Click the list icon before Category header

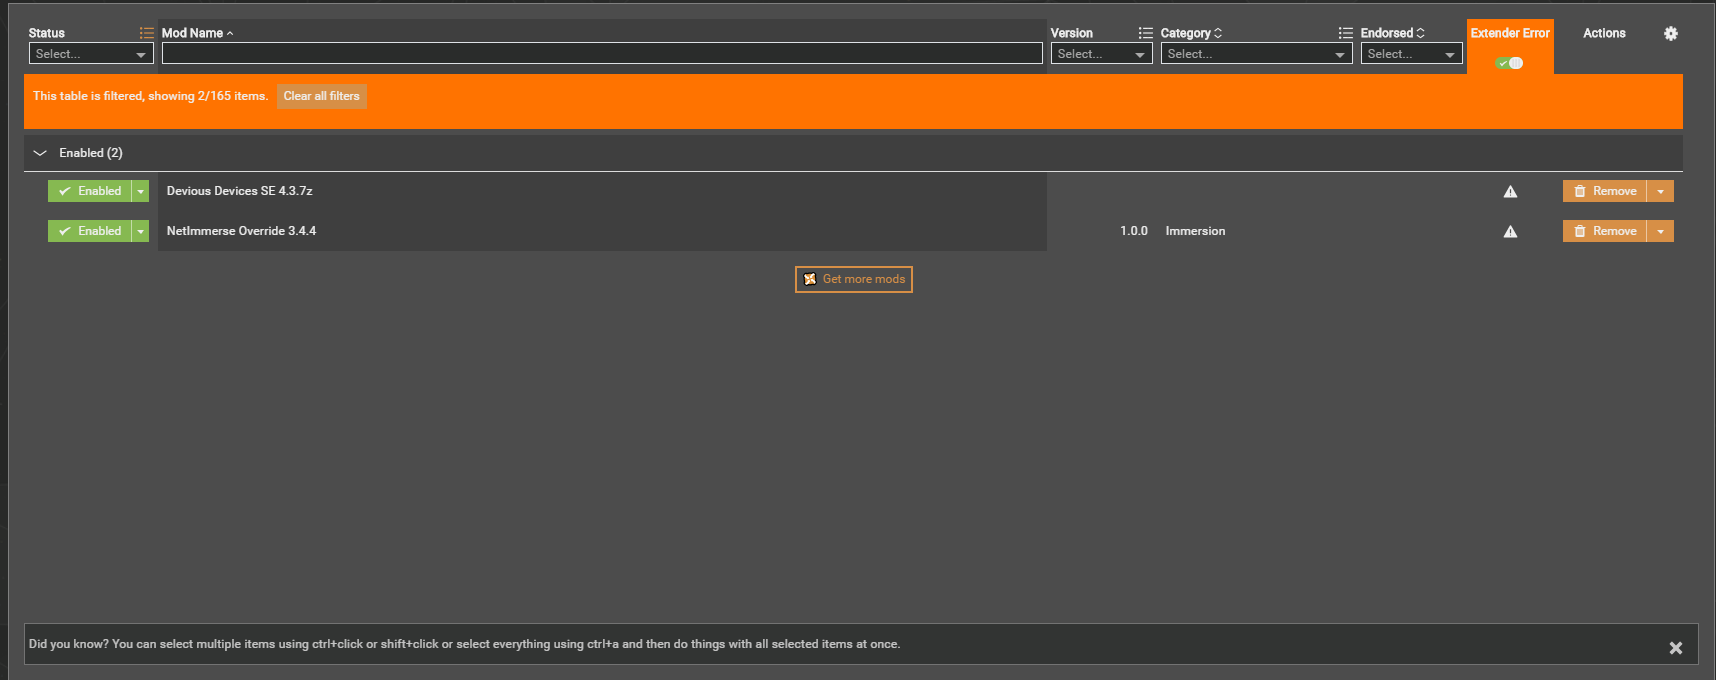coord(1146,33)
